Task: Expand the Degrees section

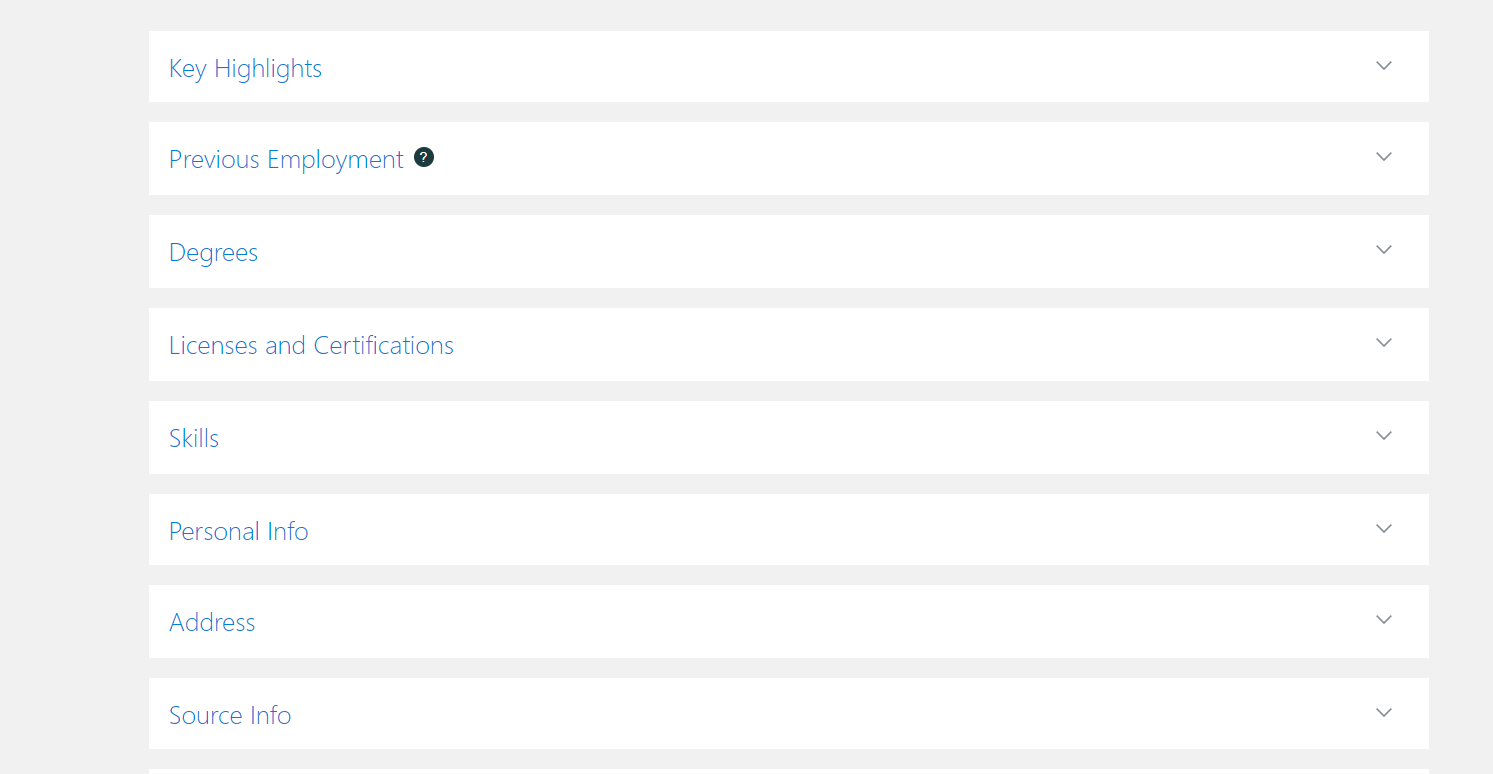Action: click(1383, 251)
